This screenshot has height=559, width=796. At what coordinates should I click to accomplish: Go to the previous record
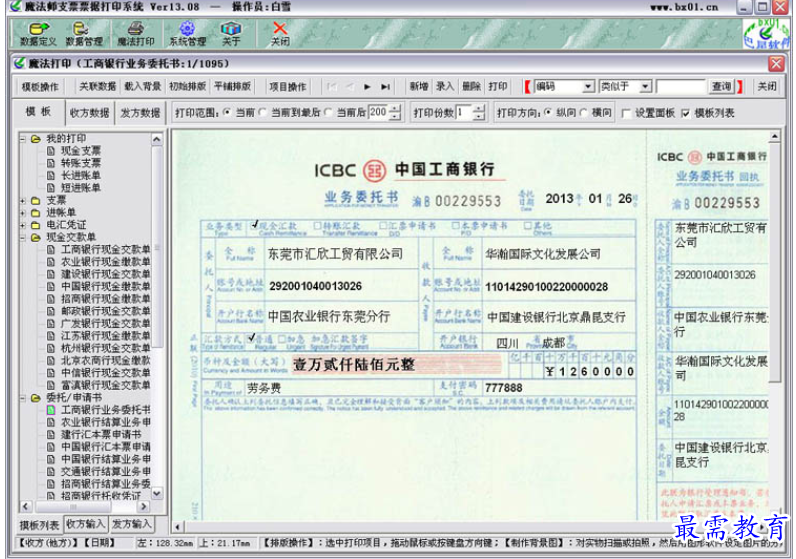(x=350, y=87)
